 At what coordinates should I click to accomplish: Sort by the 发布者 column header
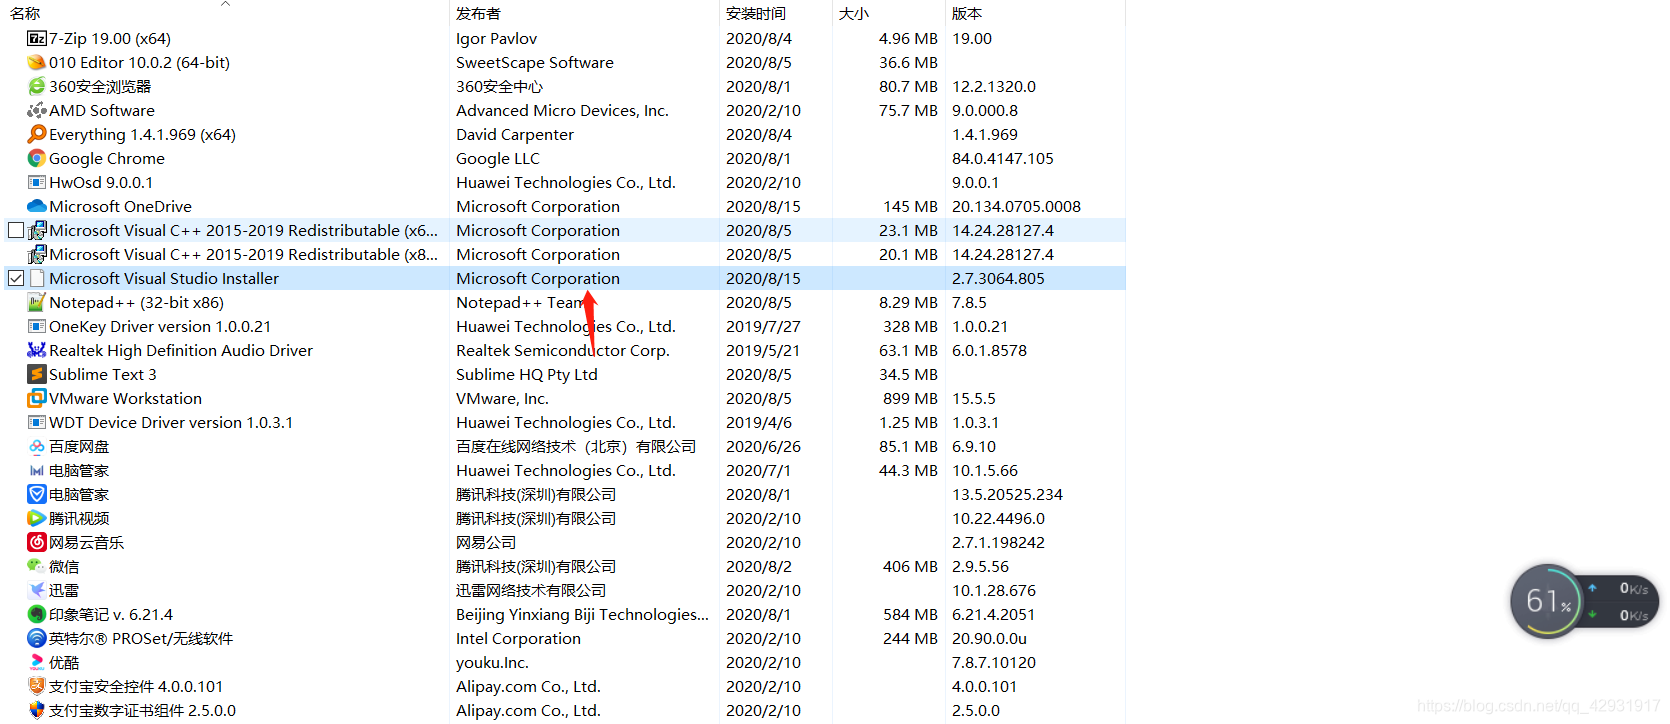478,14
